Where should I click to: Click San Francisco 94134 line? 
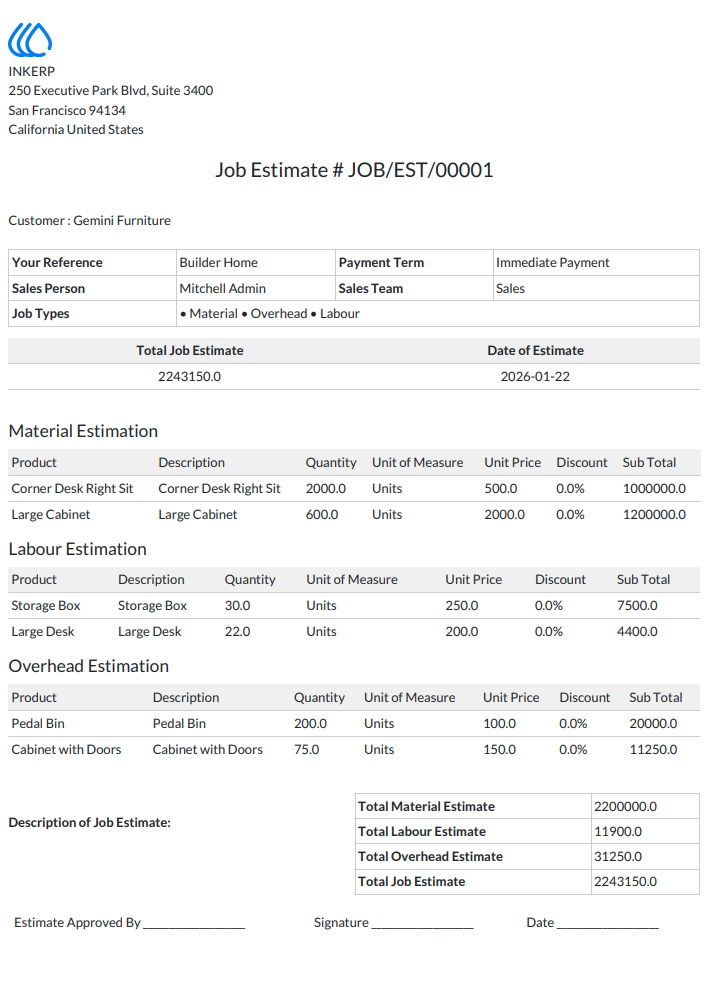(67, 110)
